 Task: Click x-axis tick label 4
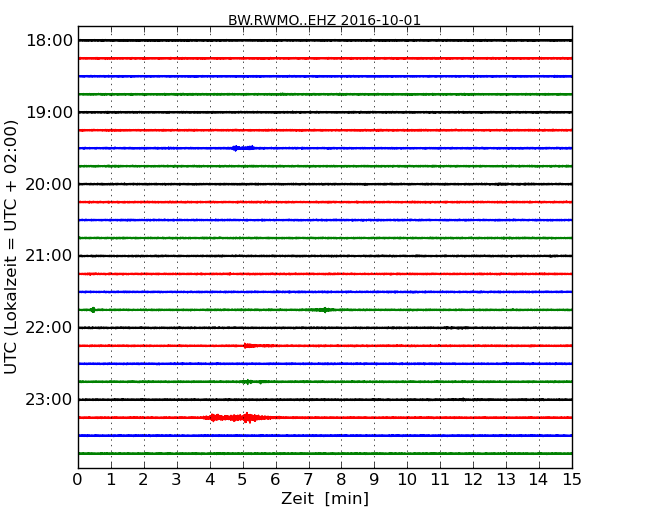coord(210,479)
